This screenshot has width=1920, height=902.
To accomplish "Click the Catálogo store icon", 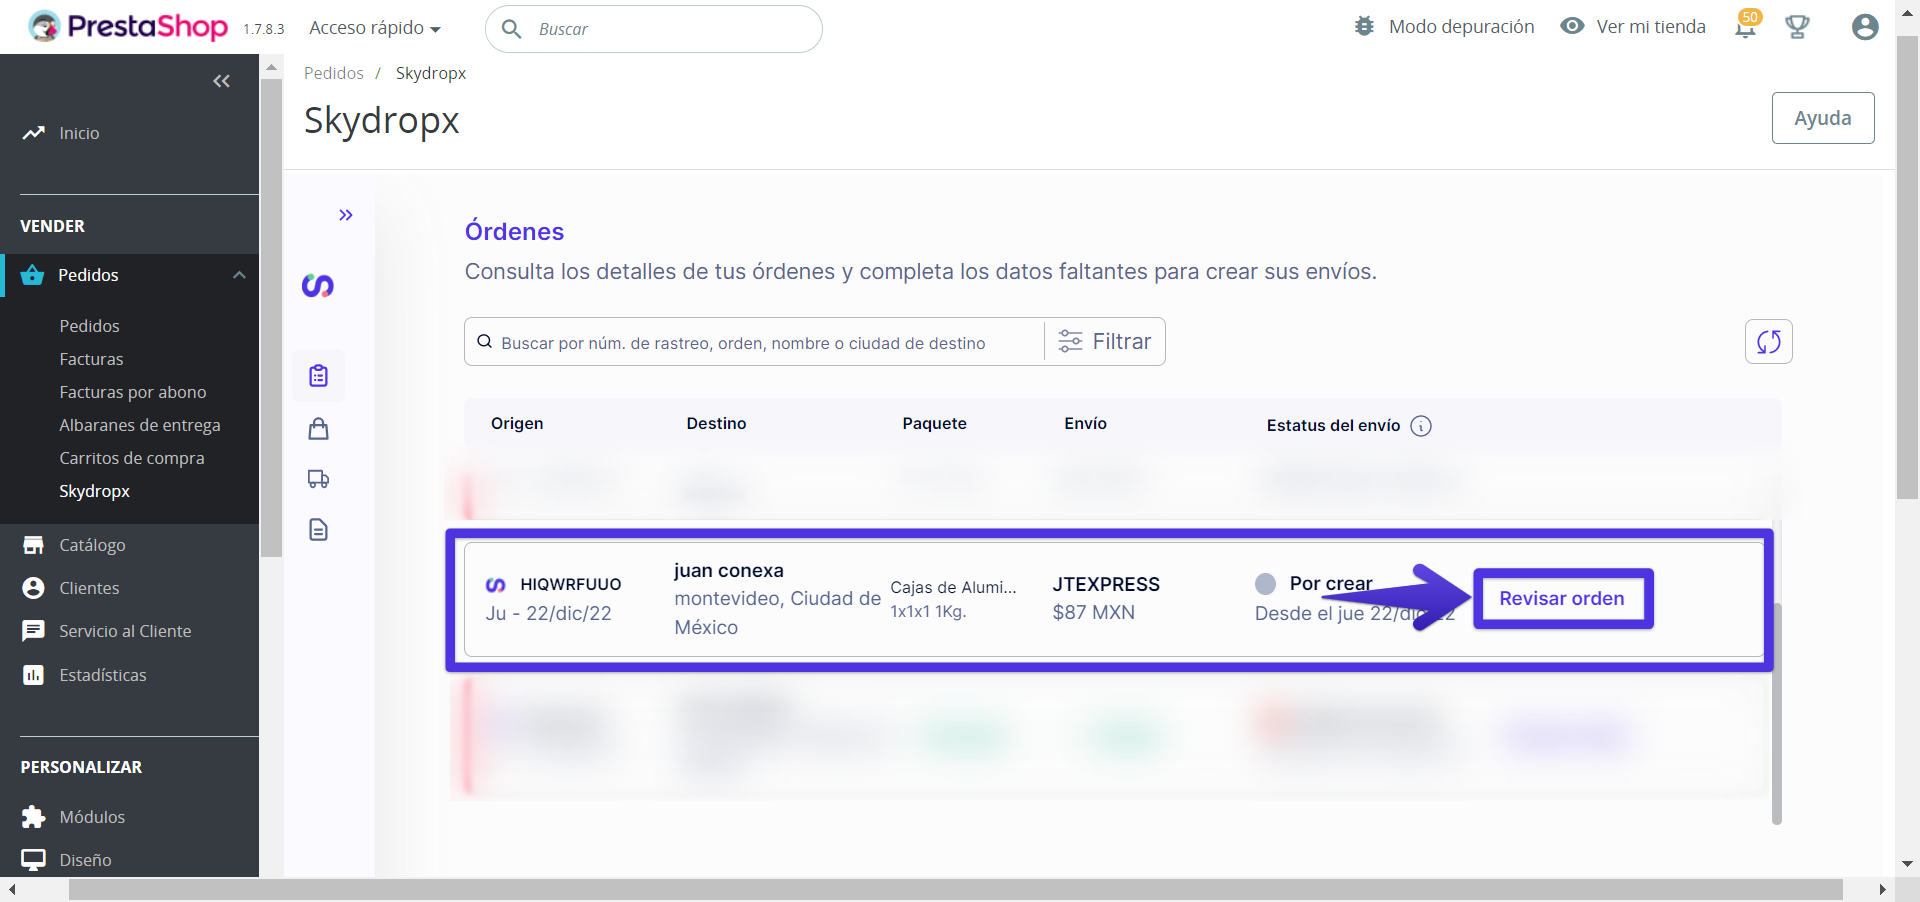I will (x=33, y=545).
